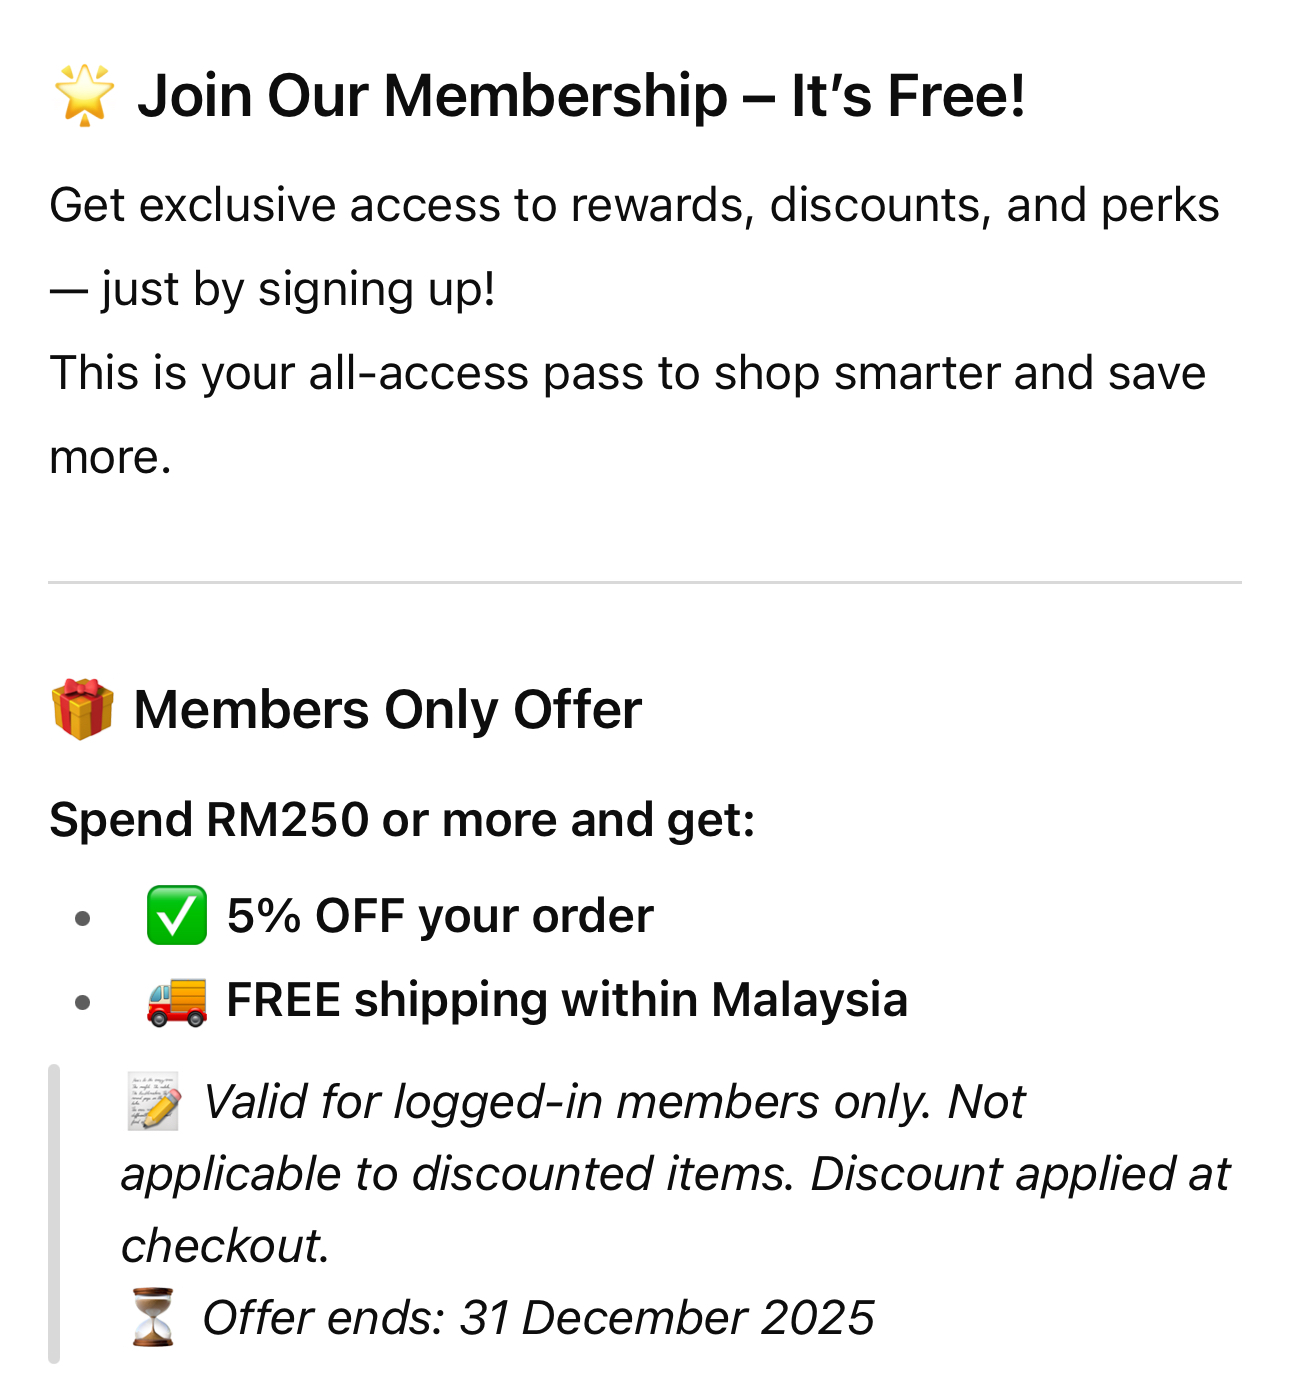This screenshot has width=1290, height=1380.
Task: Click the Members Only Offer heading
Action: pyautogui.click(x=387, y=710)
